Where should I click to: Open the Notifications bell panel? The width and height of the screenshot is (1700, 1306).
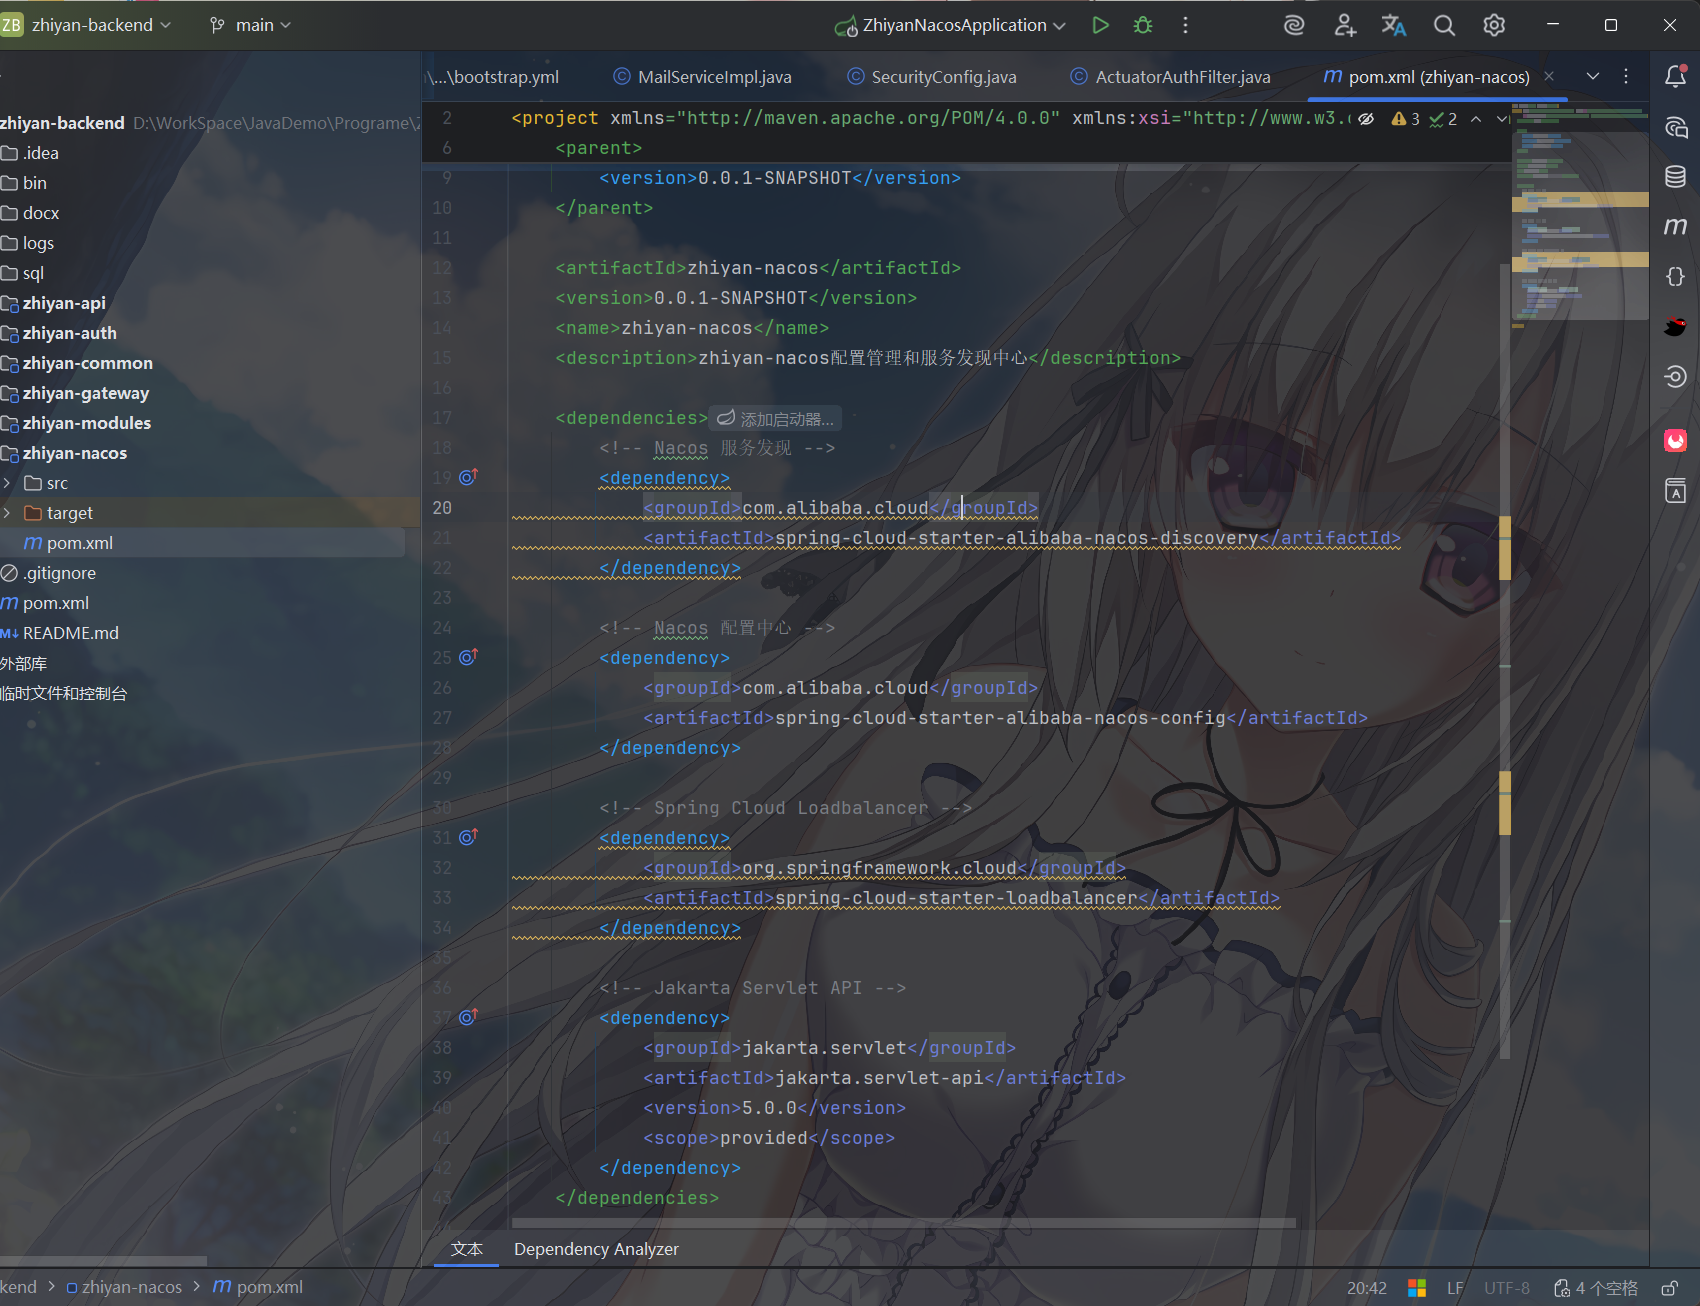click(x=1675, y=77)
